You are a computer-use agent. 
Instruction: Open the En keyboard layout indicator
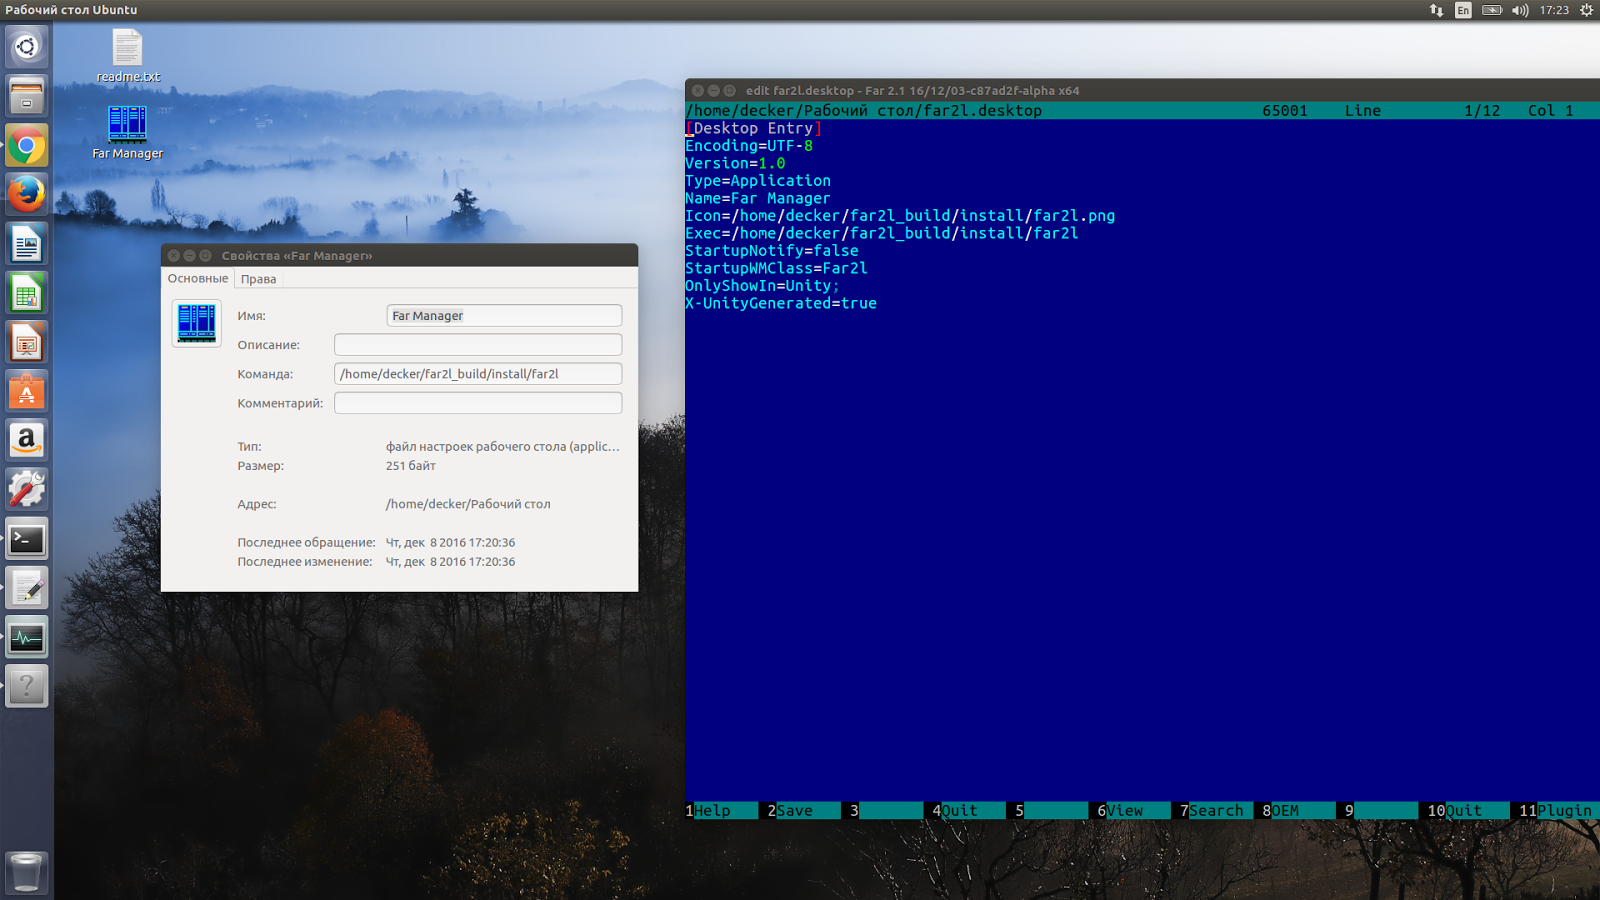(x=1463, y=10)
